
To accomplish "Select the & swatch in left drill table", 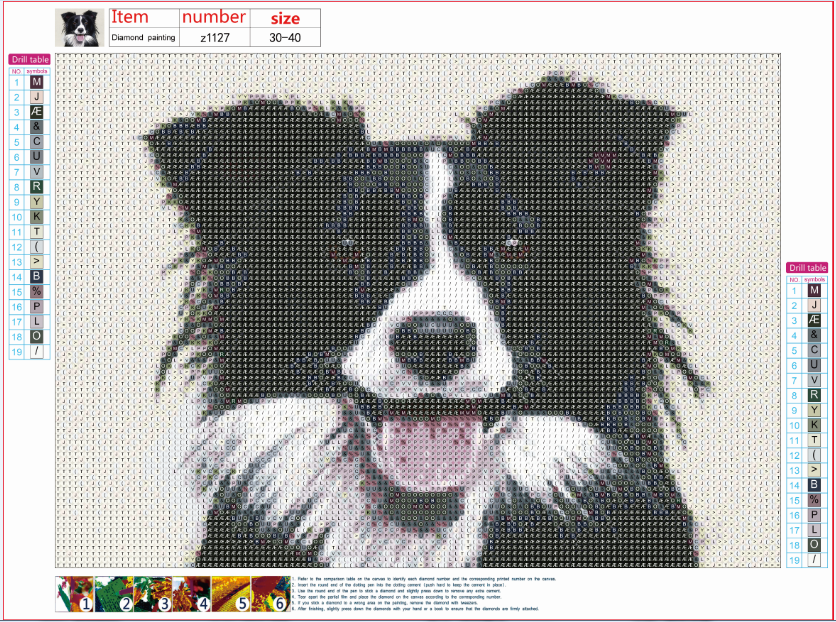I will pyautogui.click(x=36, y=127).
